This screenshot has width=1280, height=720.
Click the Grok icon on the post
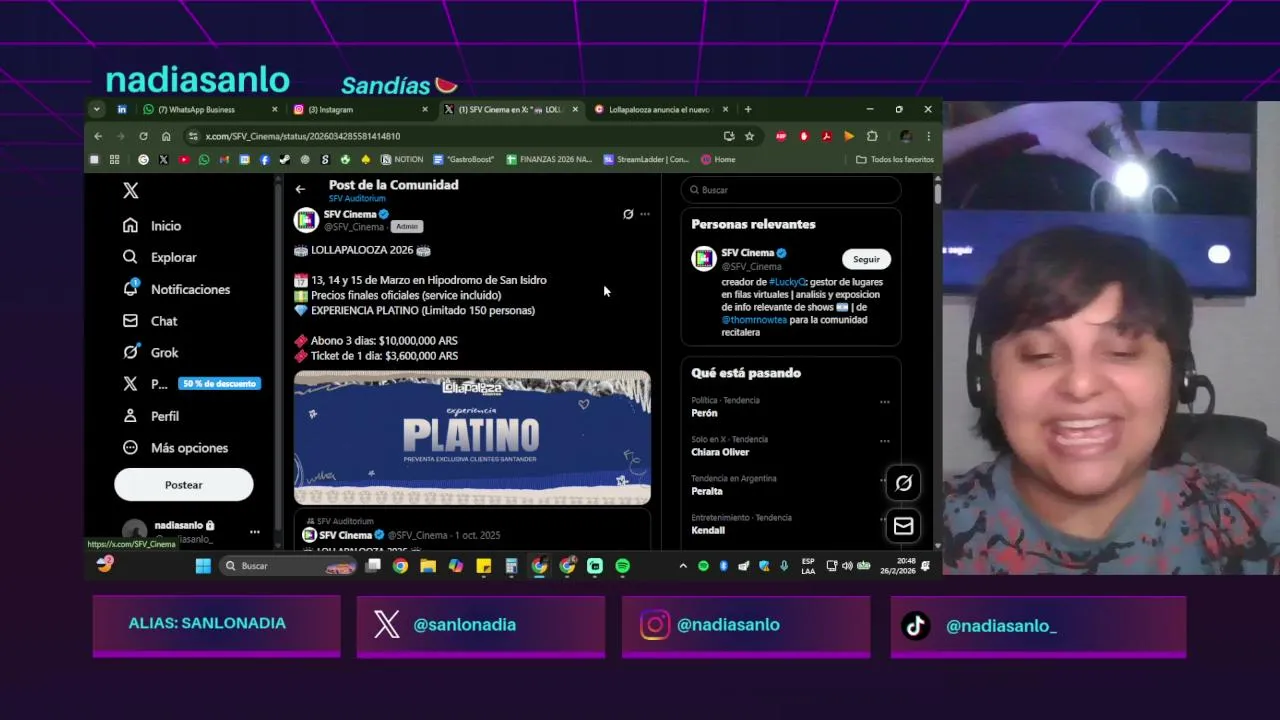(x=628, y=214)
